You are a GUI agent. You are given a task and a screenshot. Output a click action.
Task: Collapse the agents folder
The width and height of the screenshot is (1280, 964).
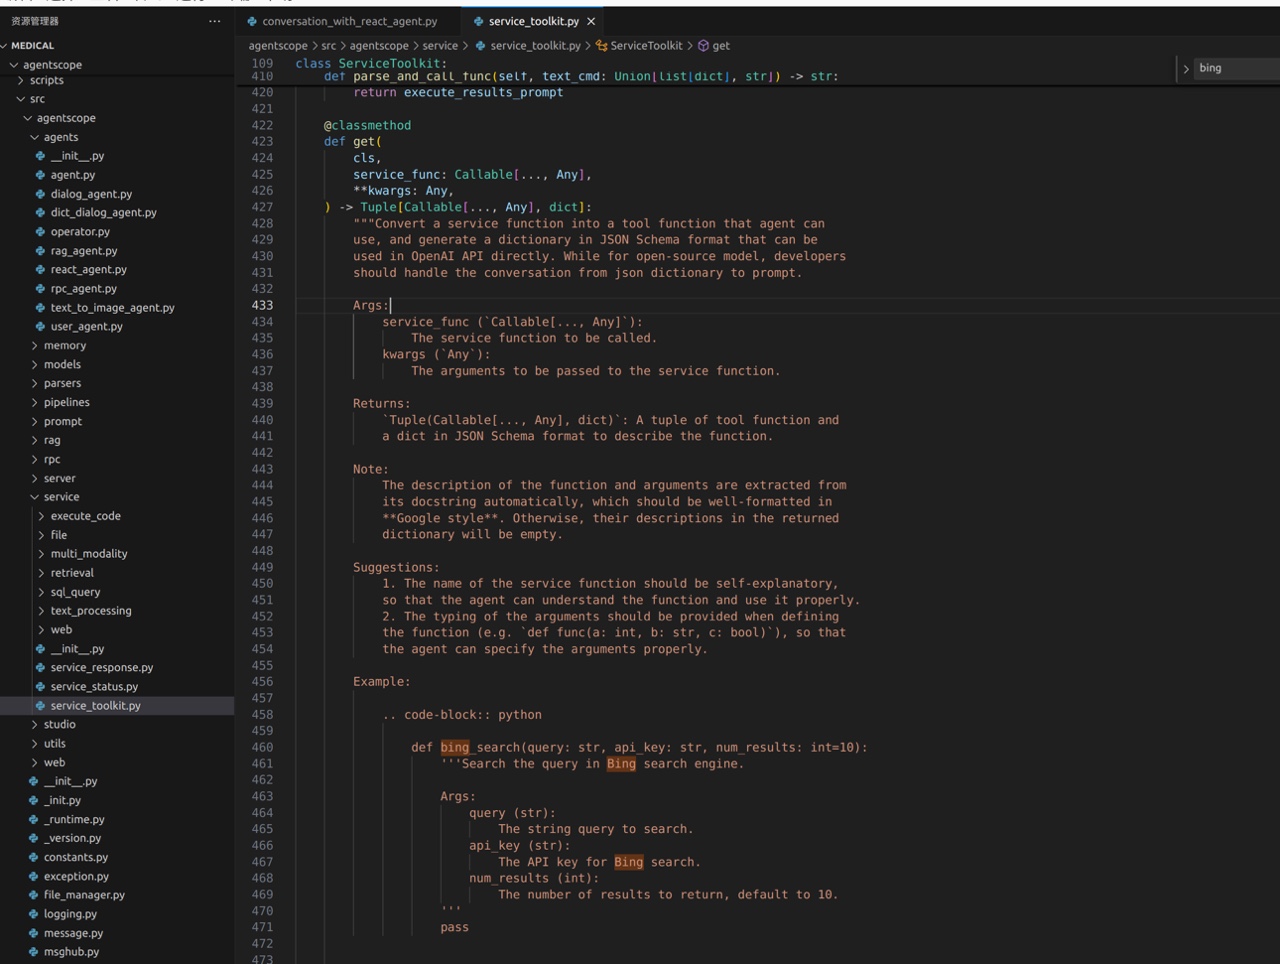tap(35, 138)
